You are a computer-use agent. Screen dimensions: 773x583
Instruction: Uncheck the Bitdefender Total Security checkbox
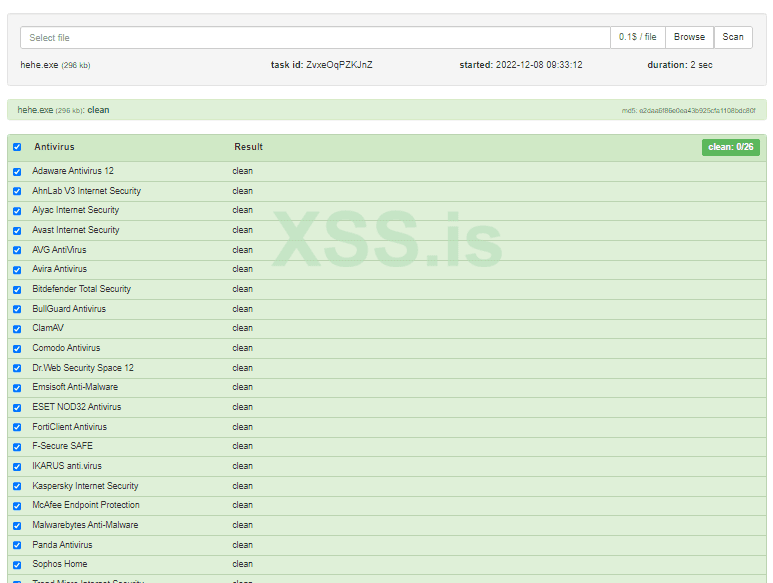17,289
